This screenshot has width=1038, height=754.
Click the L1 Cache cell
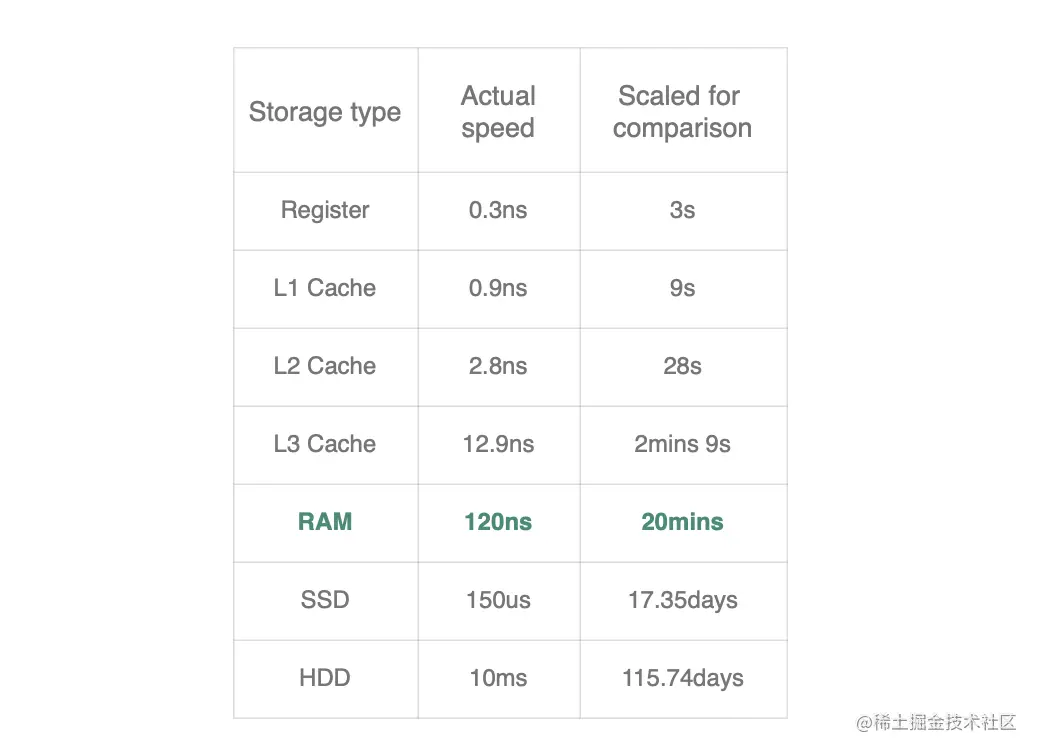click(325, 288)
